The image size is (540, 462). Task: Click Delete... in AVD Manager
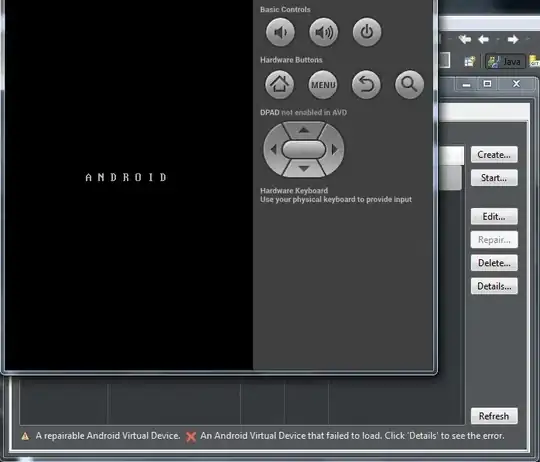[494, 263]
